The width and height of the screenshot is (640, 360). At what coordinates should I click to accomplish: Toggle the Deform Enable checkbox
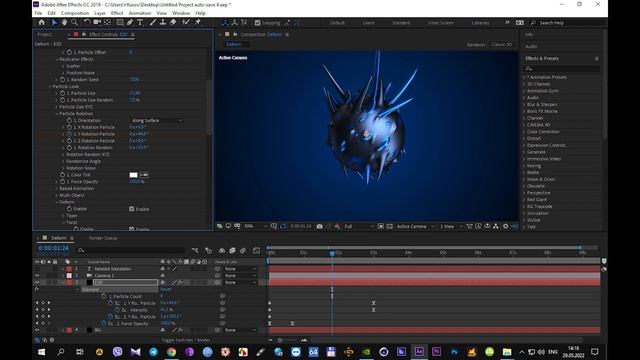131,209
